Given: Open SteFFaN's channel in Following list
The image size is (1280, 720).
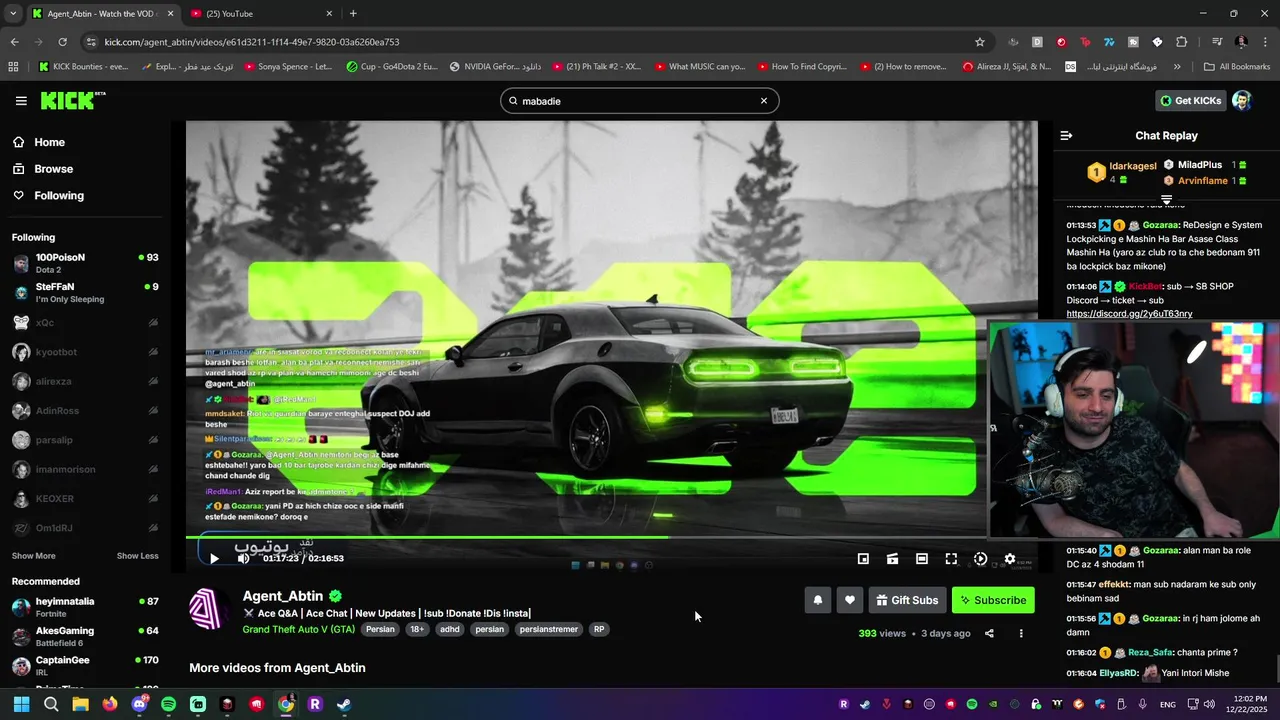Looking at the screenshot, I should (85, 293).
